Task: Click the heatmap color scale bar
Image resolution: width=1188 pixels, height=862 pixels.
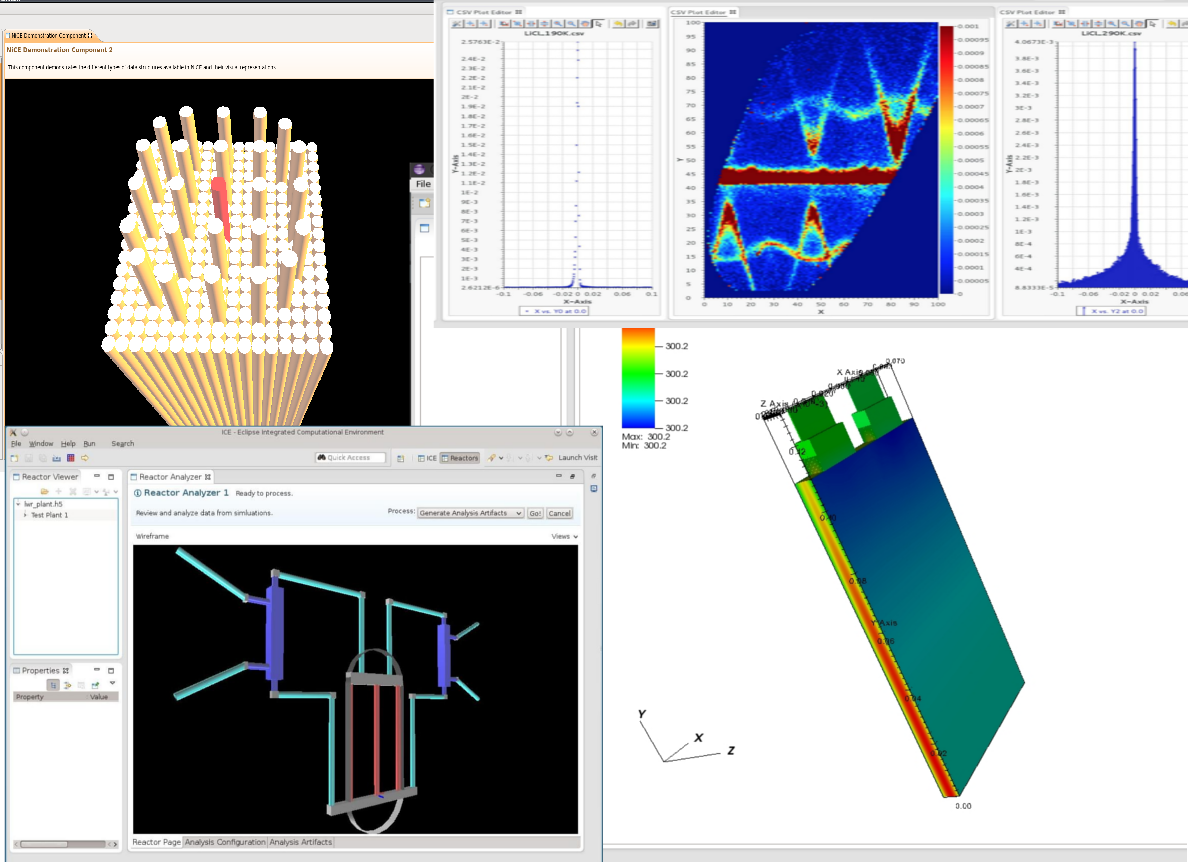Action: 947,160
